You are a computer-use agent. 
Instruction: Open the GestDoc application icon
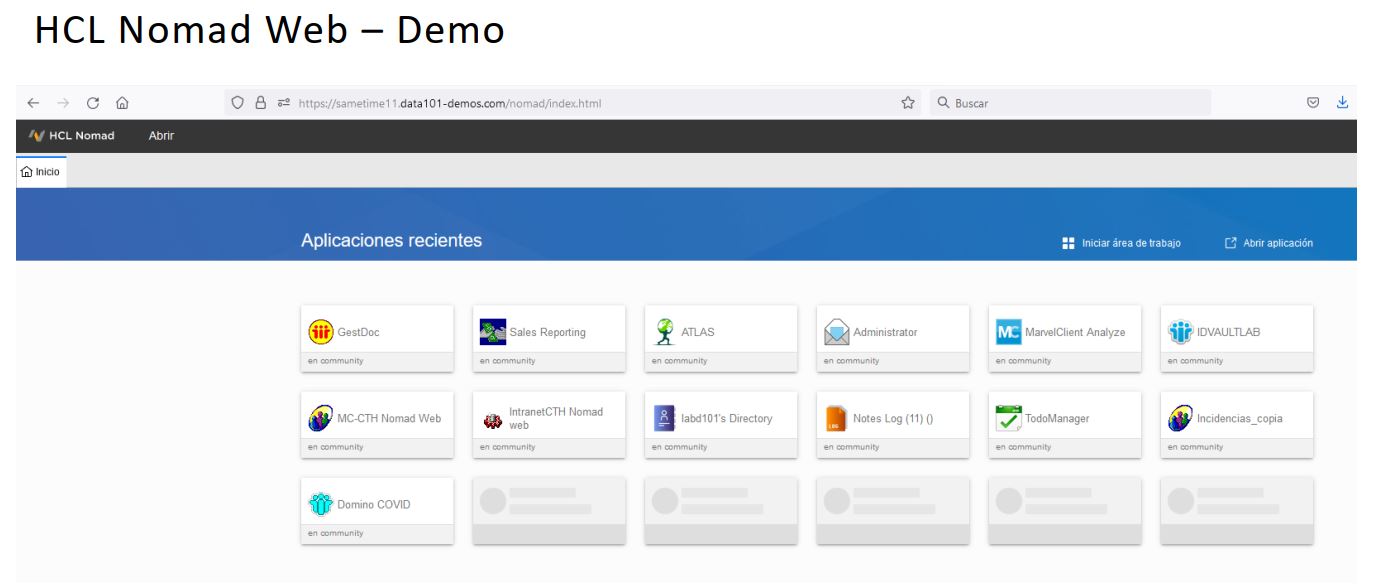(x=321, y=332)
